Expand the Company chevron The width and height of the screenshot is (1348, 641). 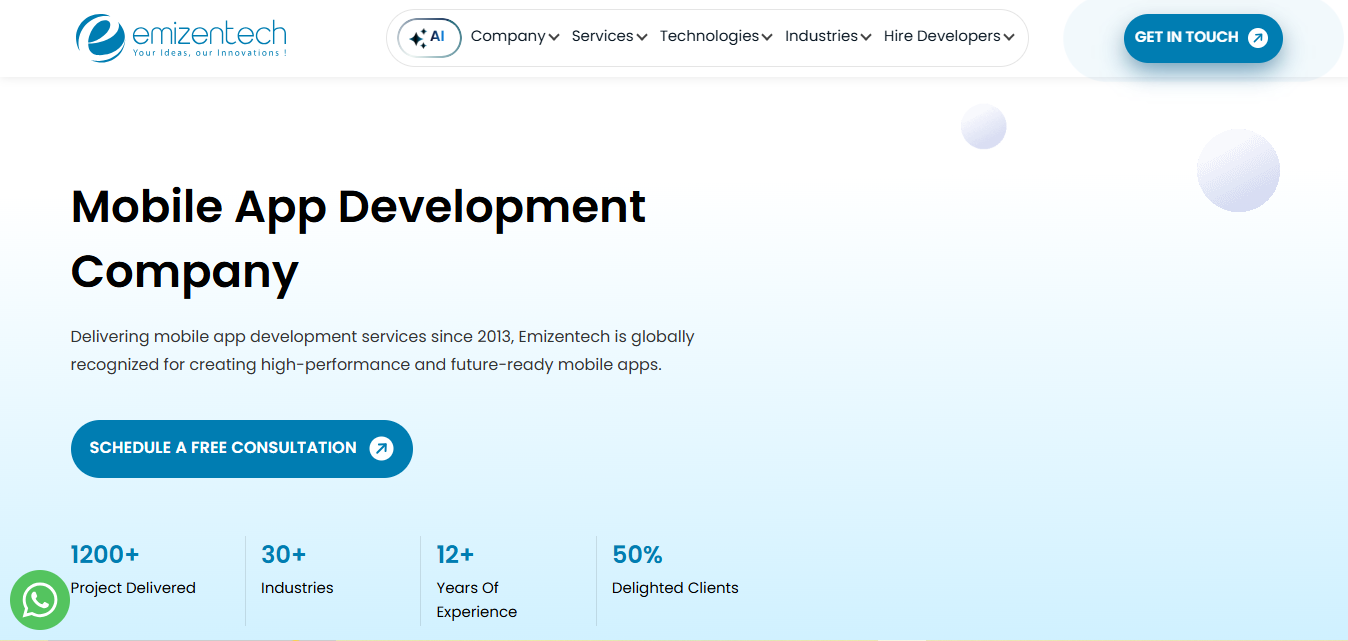(x=554, y=38)
